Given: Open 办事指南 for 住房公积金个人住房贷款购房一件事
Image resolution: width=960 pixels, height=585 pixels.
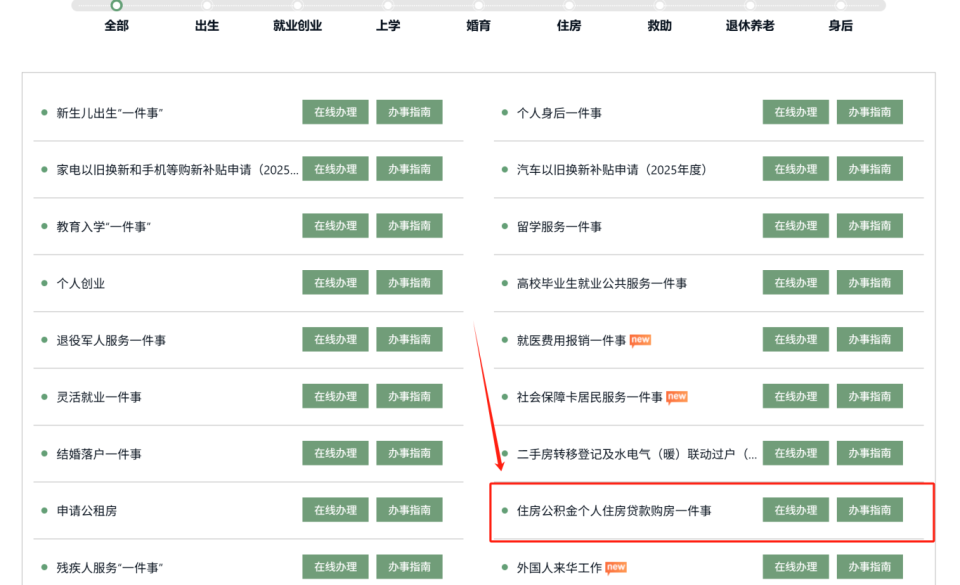Looking at the screenshot, I should (x=869, y=510).
